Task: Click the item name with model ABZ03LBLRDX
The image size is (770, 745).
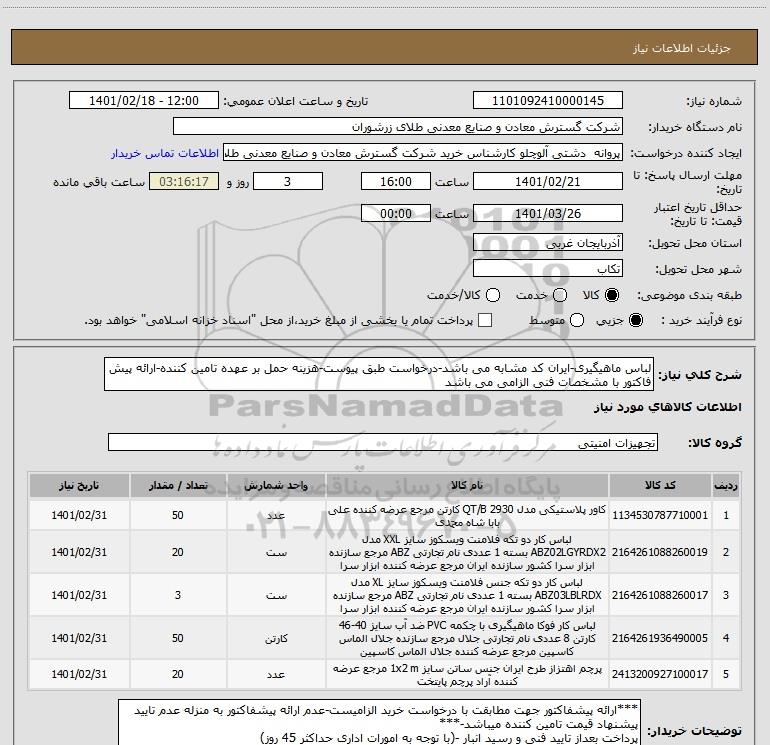Action: (x=467, y=595)
